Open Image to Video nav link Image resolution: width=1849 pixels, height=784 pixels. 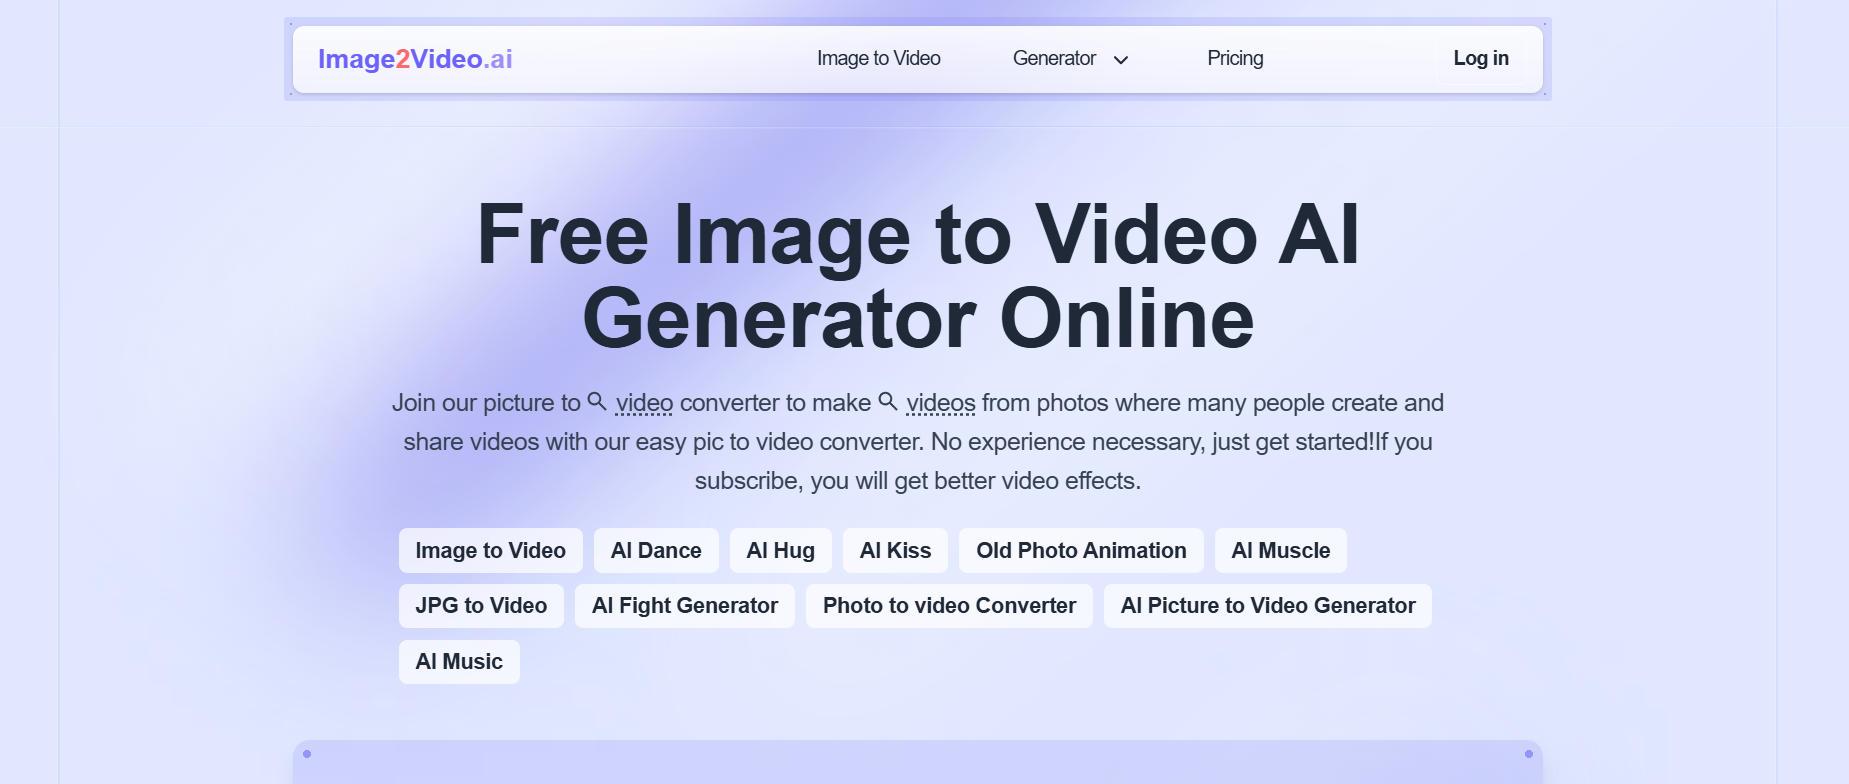pyautogui.click(x=878, y=58)
